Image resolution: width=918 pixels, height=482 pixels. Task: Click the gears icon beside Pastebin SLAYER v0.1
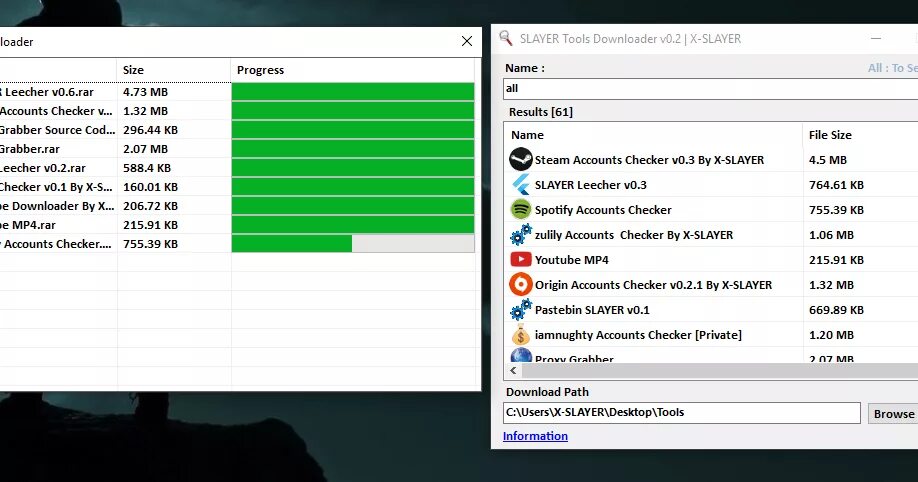[520, 309]
